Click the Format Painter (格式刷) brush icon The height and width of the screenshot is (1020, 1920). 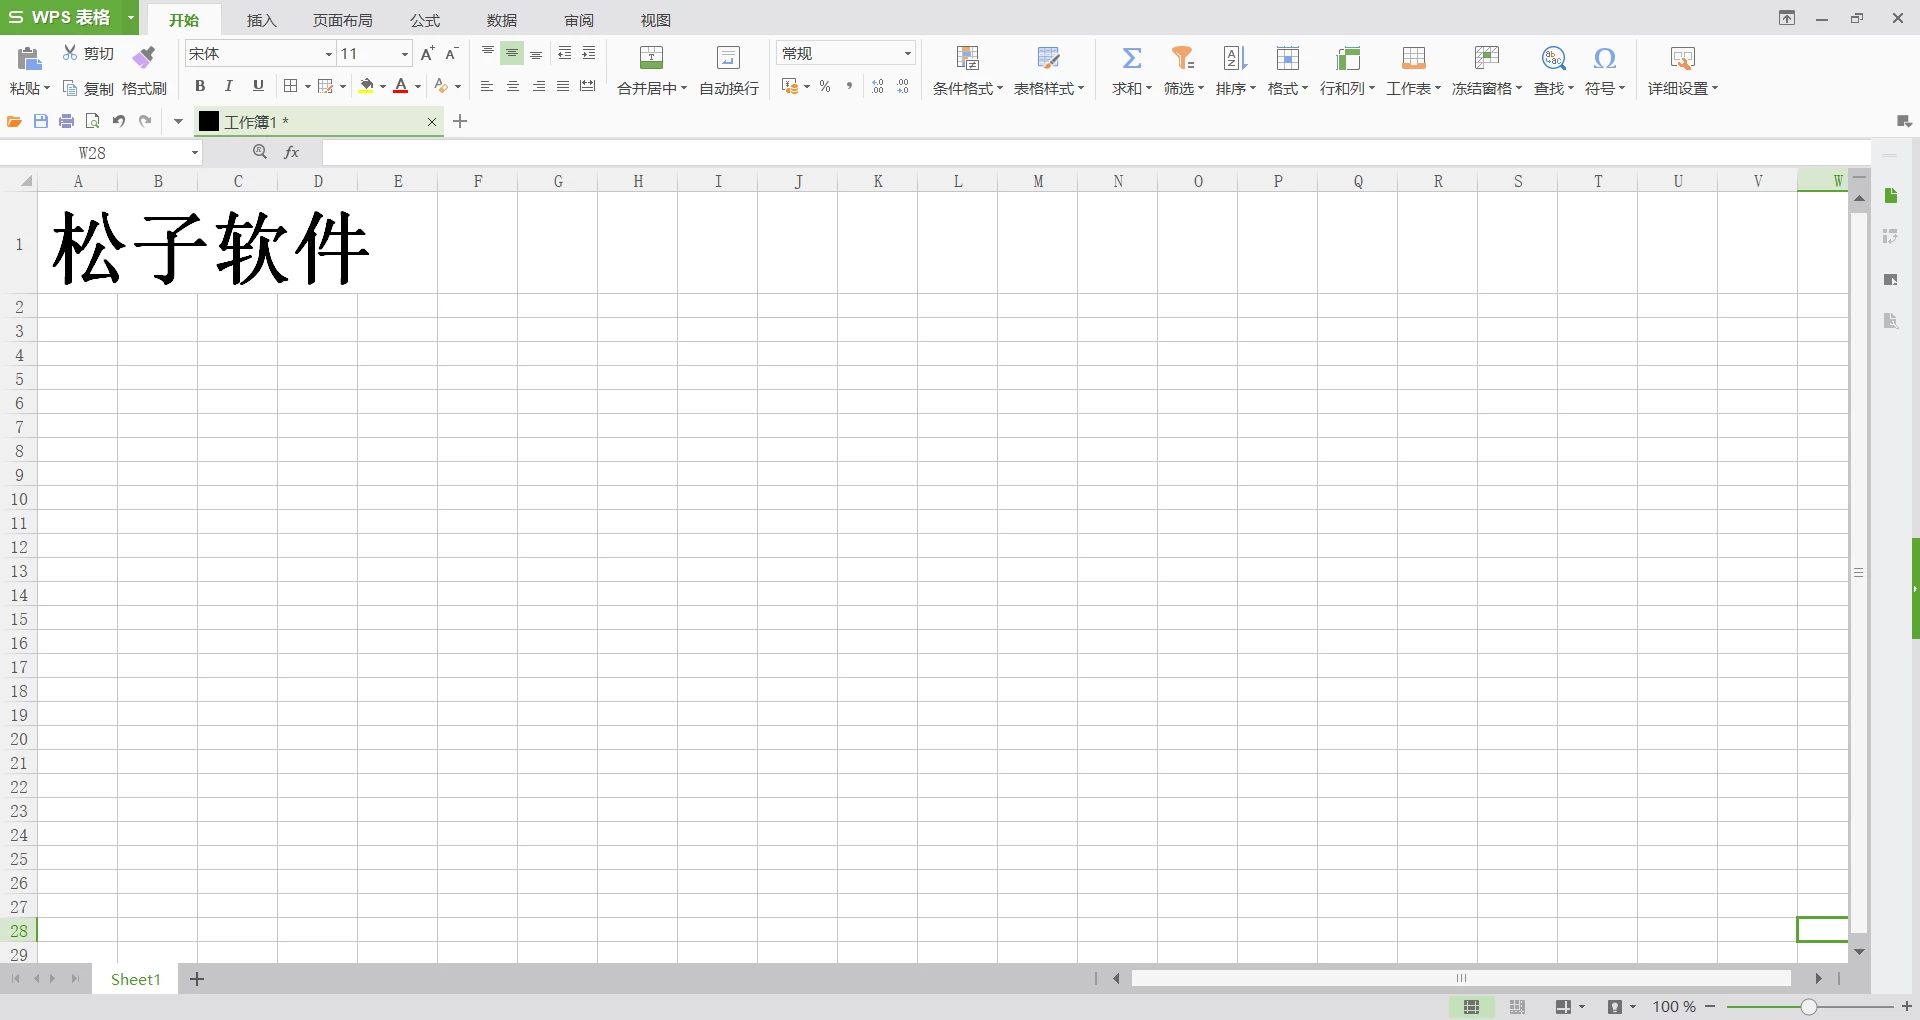[145, 56]
